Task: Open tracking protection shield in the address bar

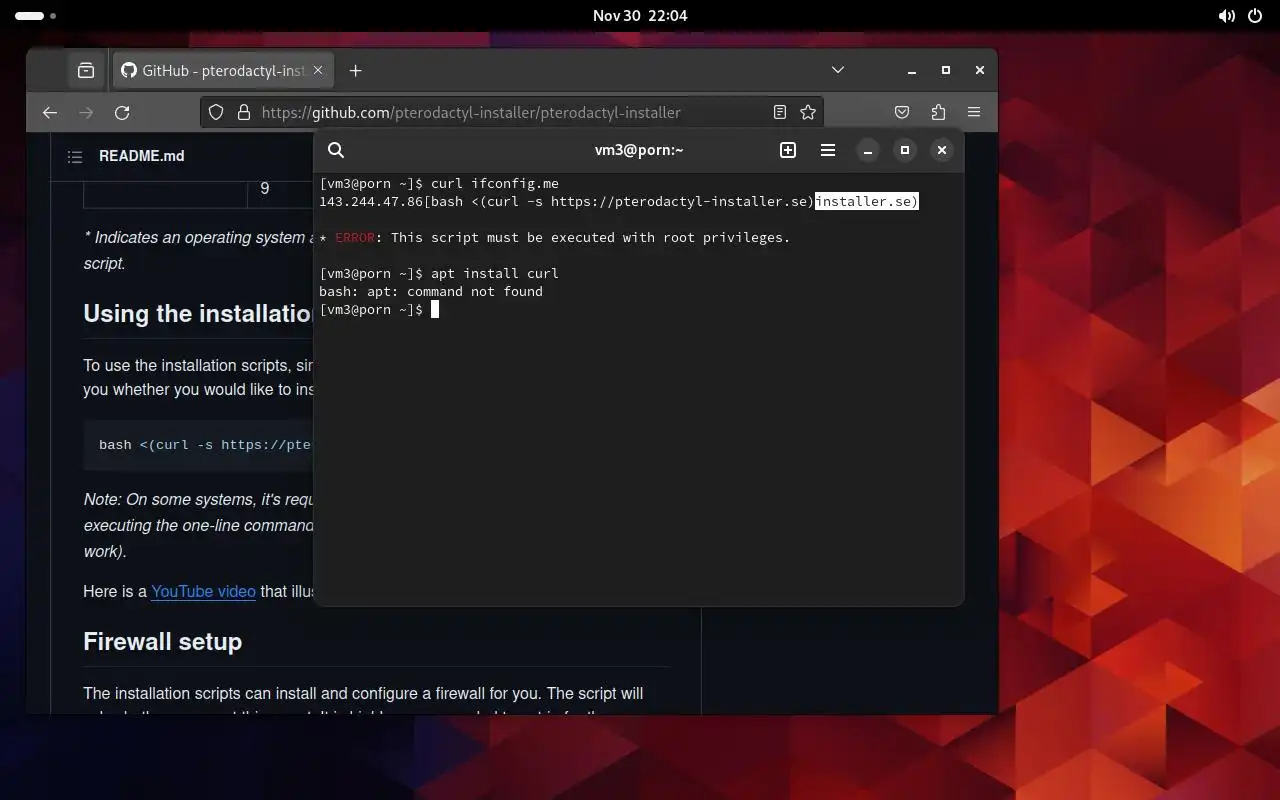Action: (217, 113)
